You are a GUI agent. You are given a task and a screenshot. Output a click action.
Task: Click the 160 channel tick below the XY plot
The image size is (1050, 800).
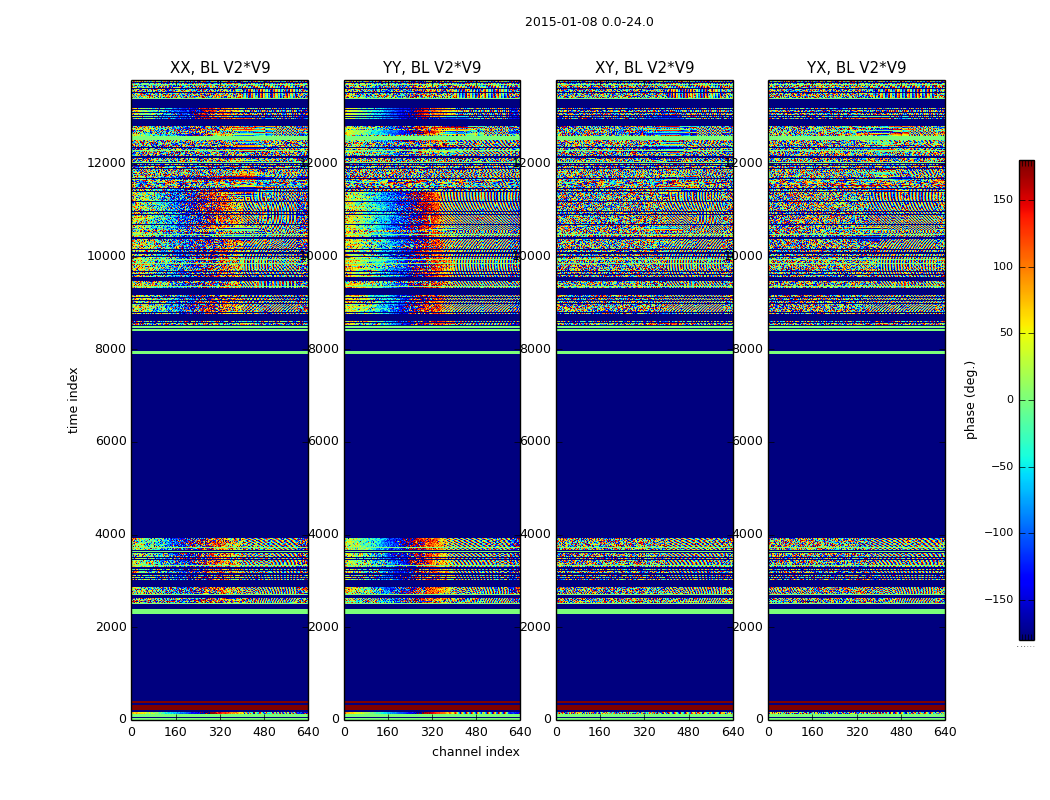pos(600,732)
